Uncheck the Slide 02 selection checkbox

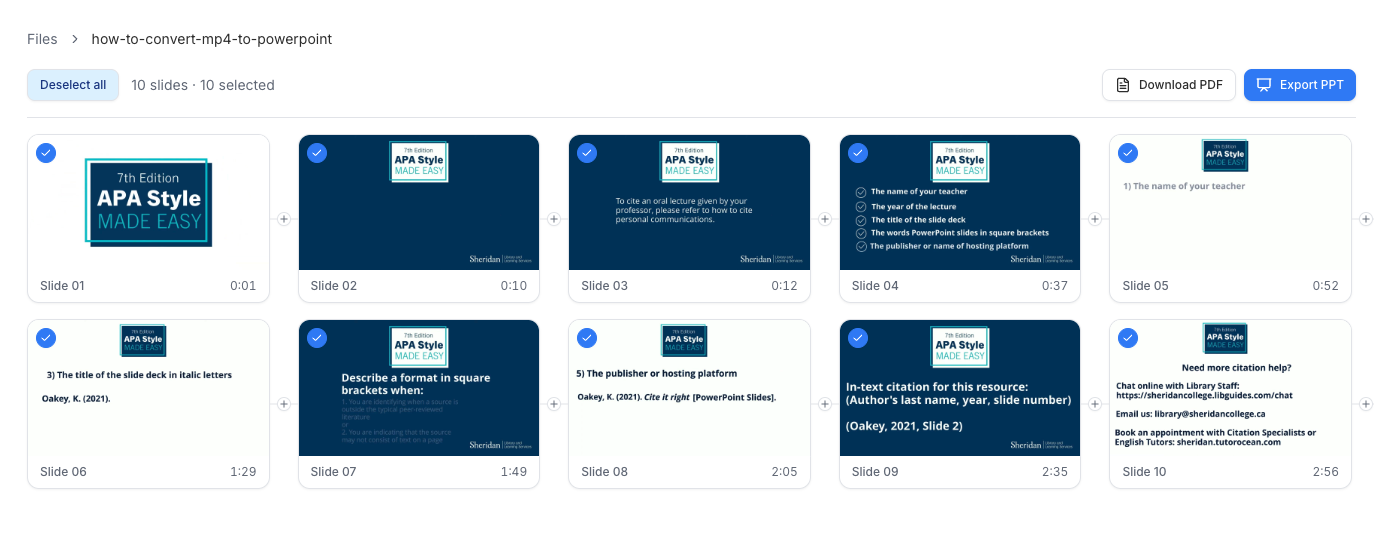click(317, 153)
